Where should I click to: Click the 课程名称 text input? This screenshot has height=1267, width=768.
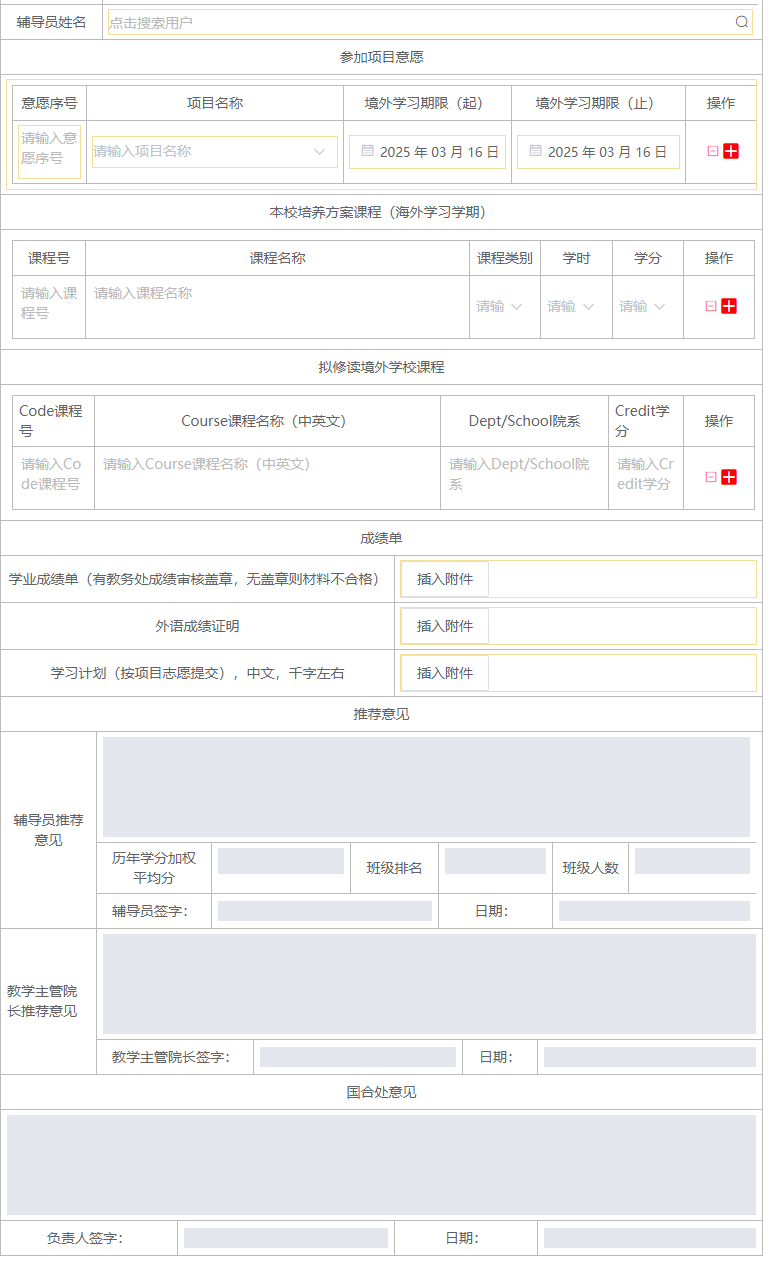coord(276,294)
